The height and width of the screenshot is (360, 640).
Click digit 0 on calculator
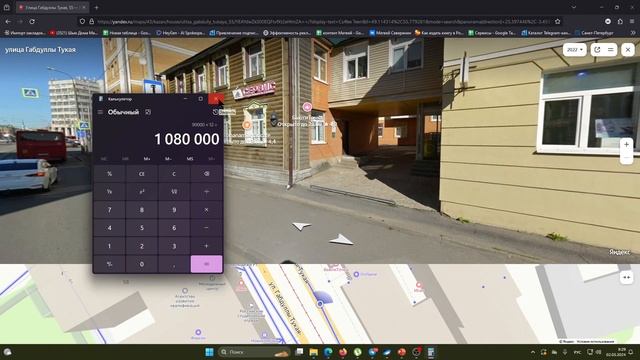pos(142,264)
